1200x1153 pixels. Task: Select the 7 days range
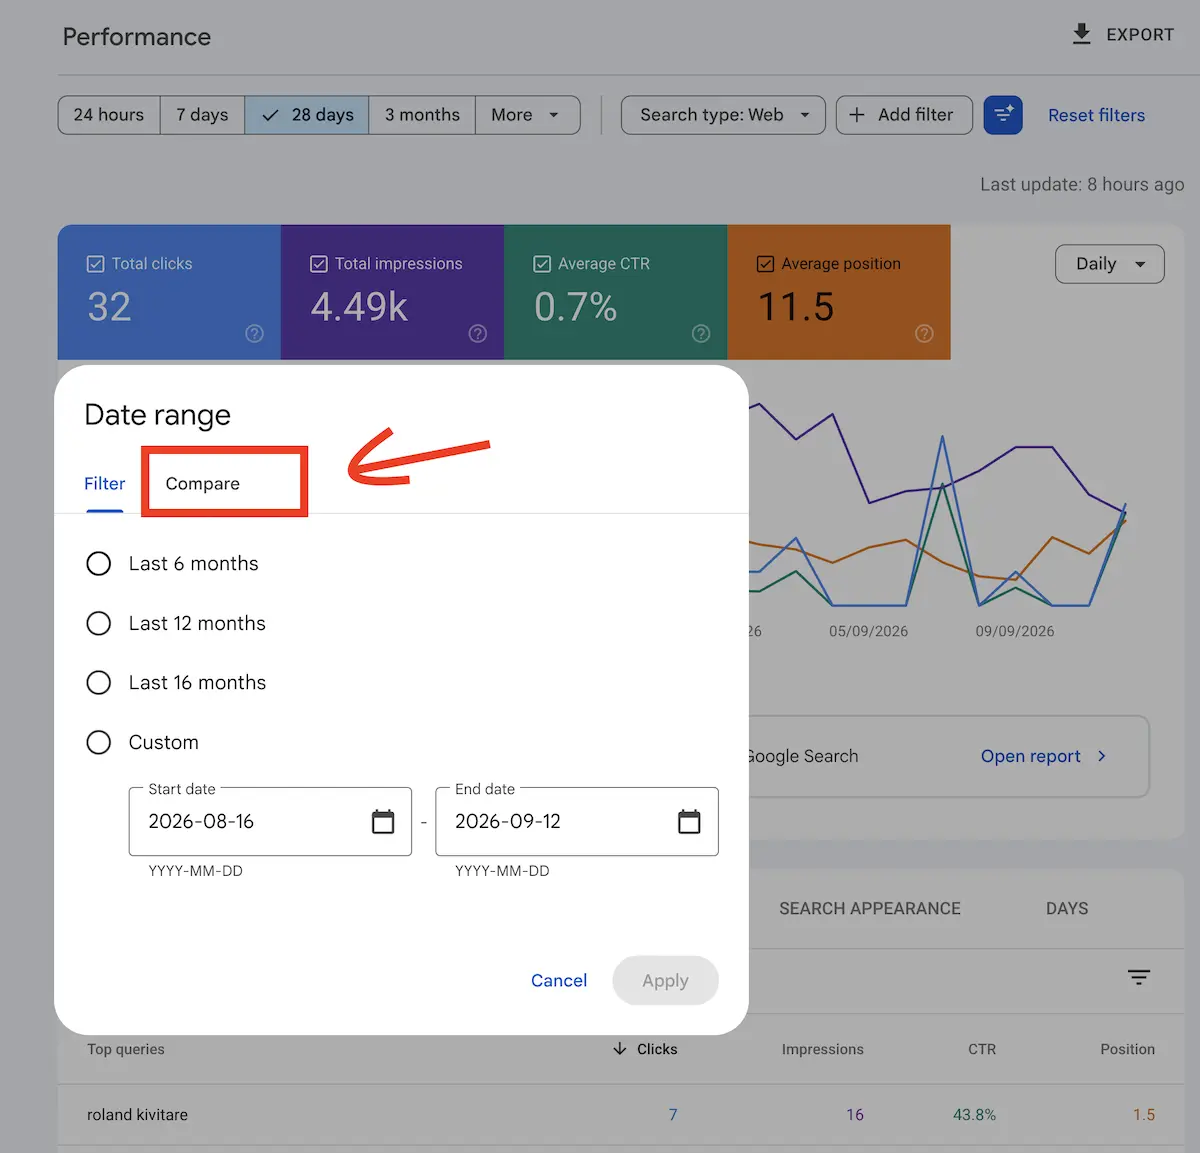click(202, 115)
